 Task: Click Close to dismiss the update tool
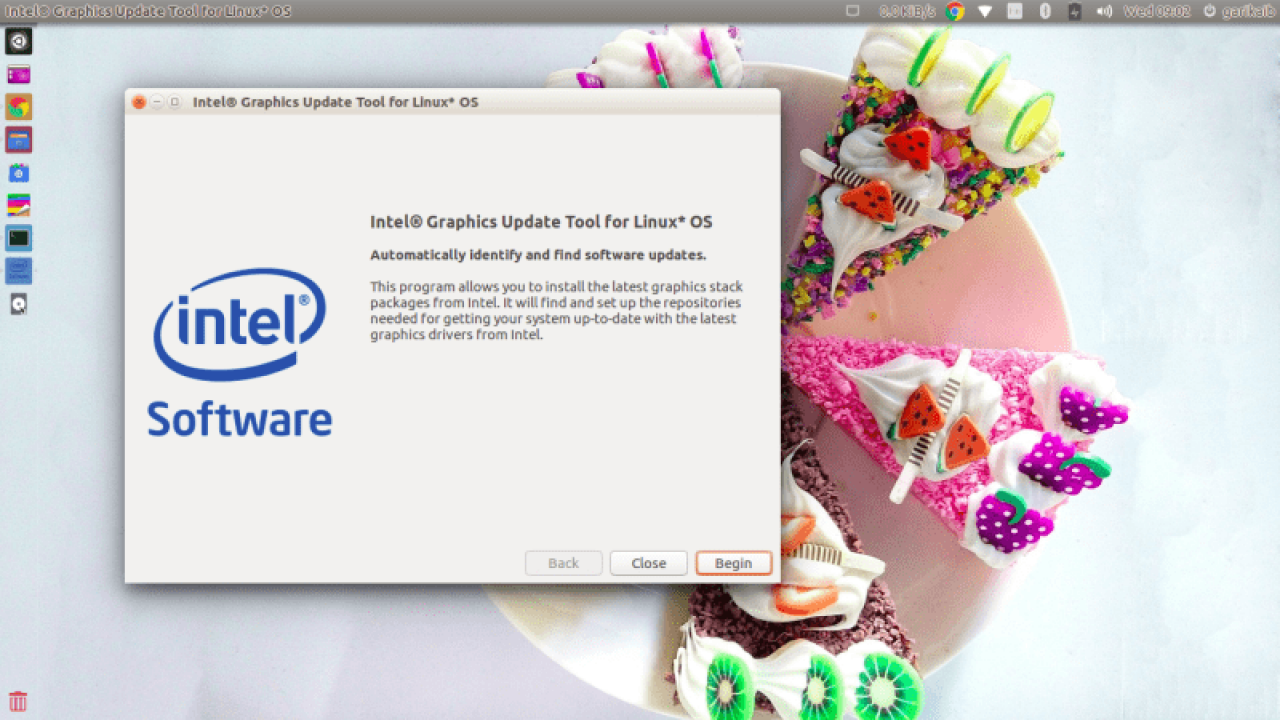coord(648,563)
